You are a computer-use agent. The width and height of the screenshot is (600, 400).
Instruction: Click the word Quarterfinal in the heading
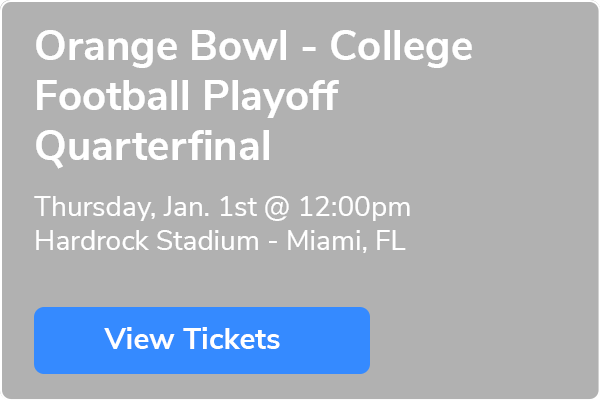[153, 147]
